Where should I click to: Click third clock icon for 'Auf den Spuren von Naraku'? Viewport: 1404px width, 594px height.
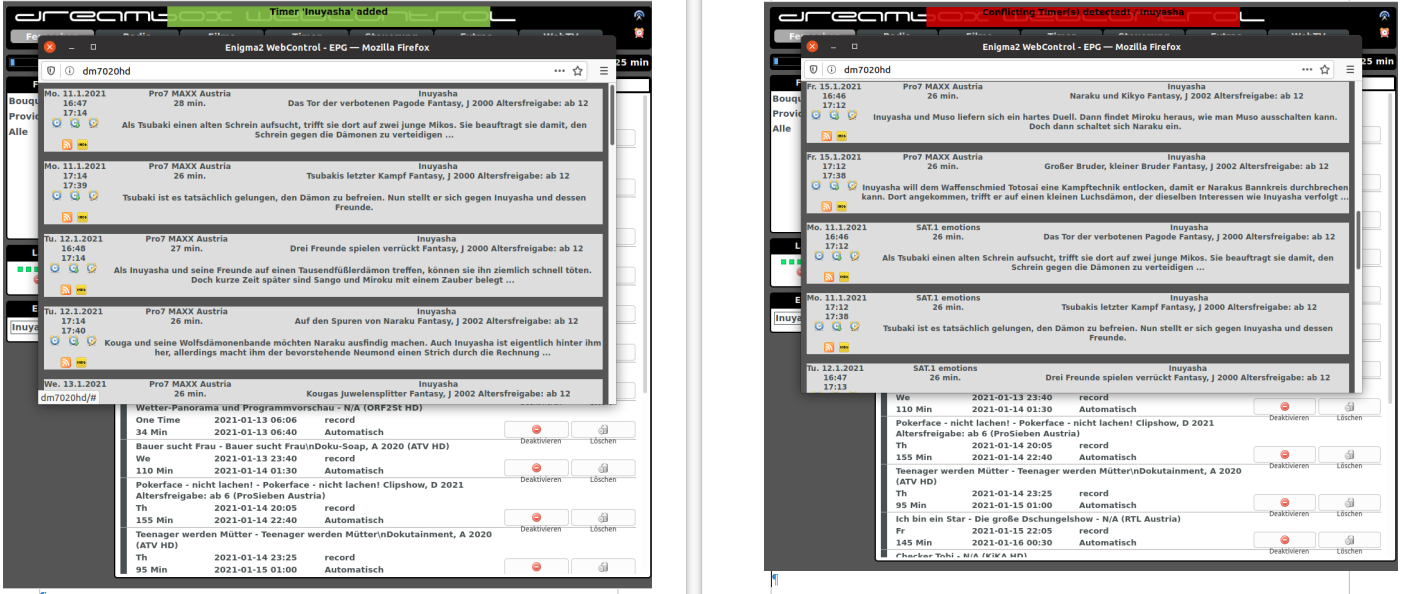93,340
